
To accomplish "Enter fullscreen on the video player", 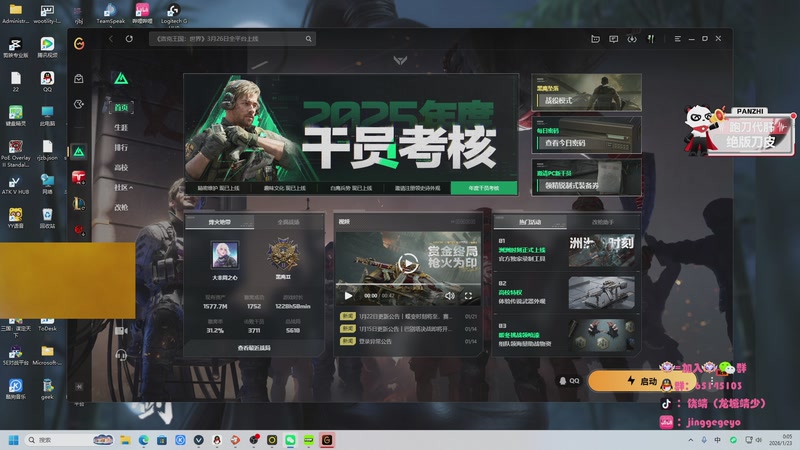I will [468, 295].
